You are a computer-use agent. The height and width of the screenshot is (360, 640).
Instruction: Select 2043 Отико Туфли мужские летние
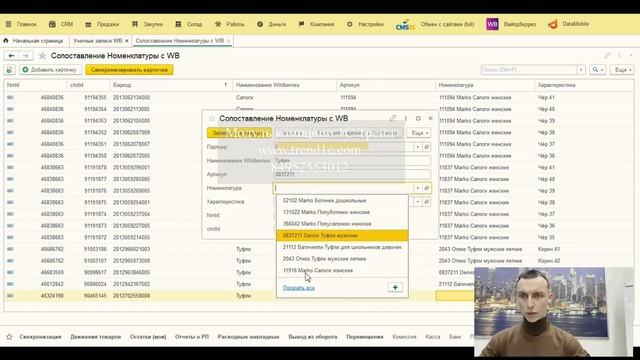[x=342, y=259]
